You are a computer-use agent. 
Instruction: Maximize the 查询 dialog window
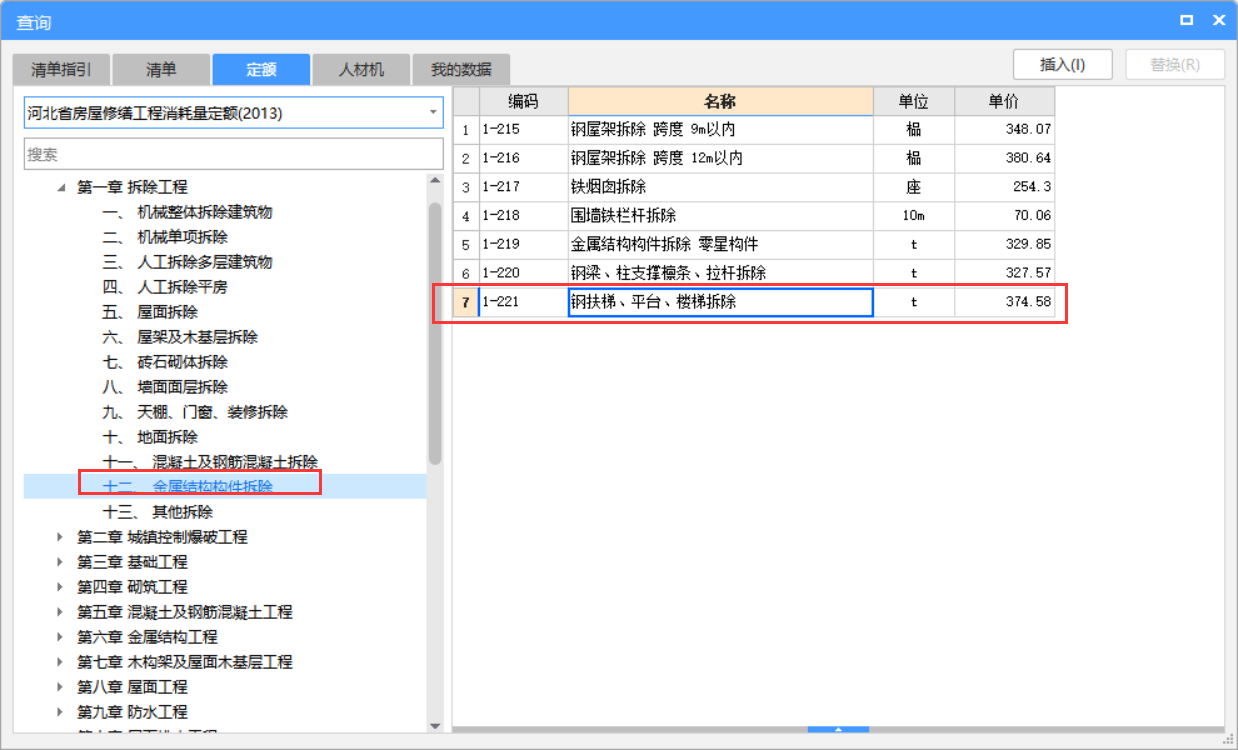click(1187, 20)
